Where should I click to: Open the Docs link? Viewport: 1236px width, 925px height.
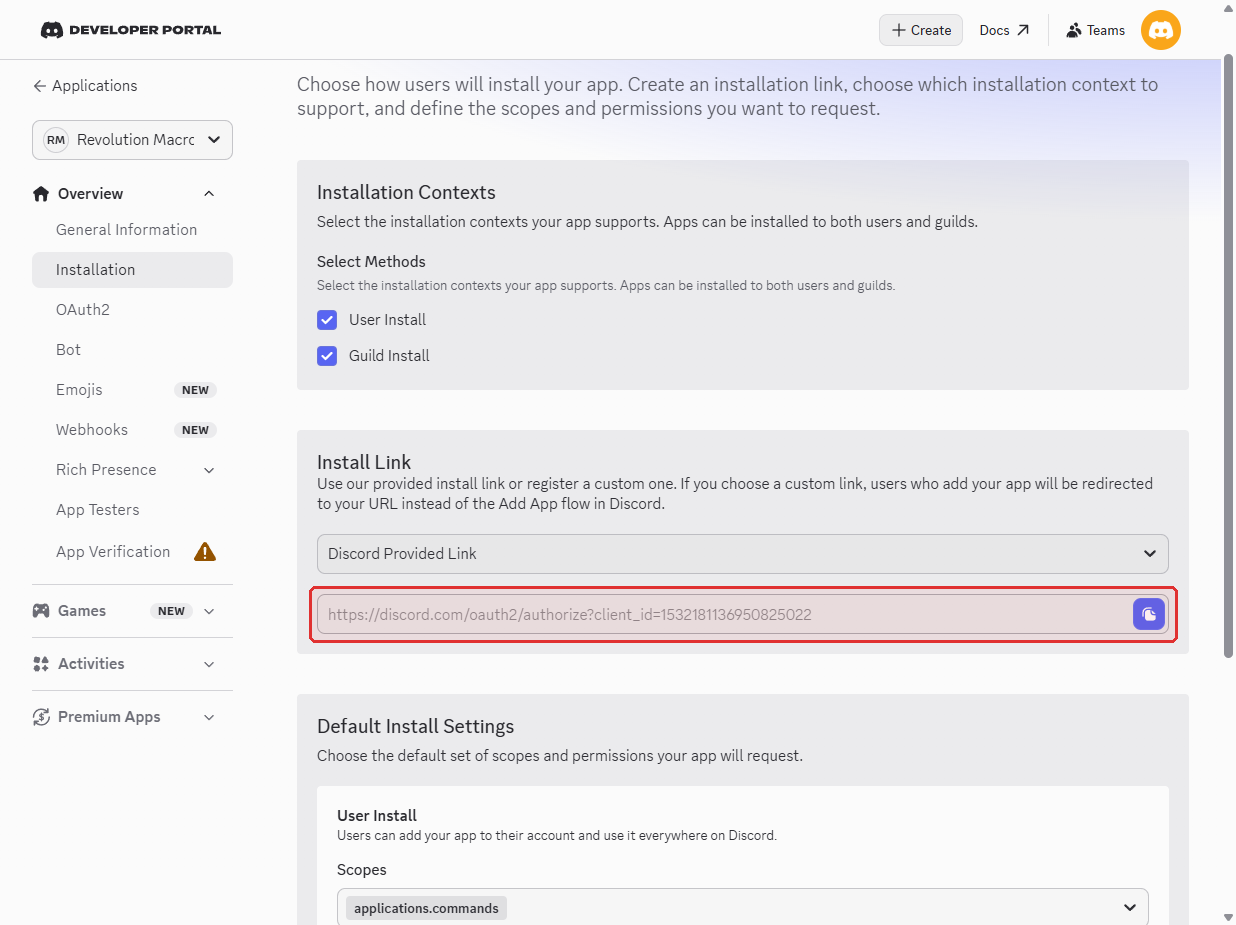click(1004, 30)
